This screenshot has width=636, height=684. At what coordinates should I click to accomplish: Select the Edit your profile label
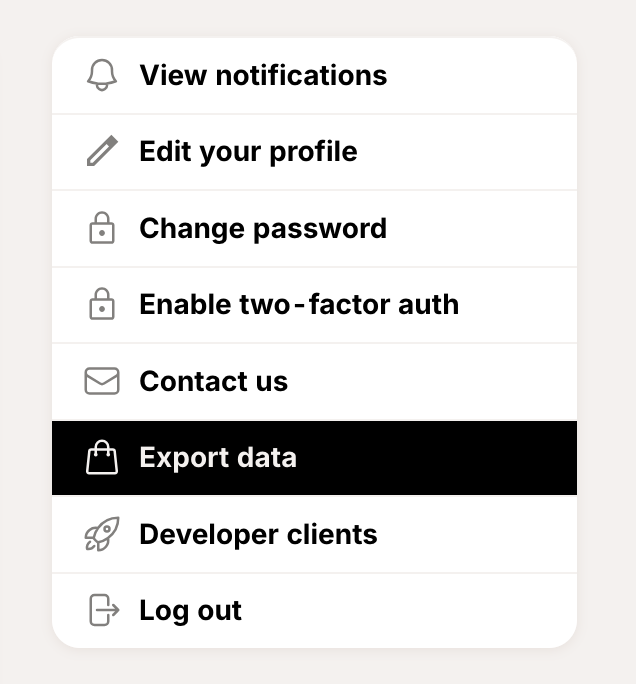point(248,152)
